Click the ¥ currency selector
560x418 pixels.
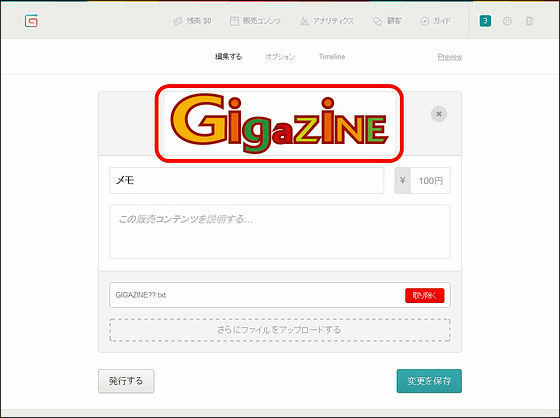(402, 180)
